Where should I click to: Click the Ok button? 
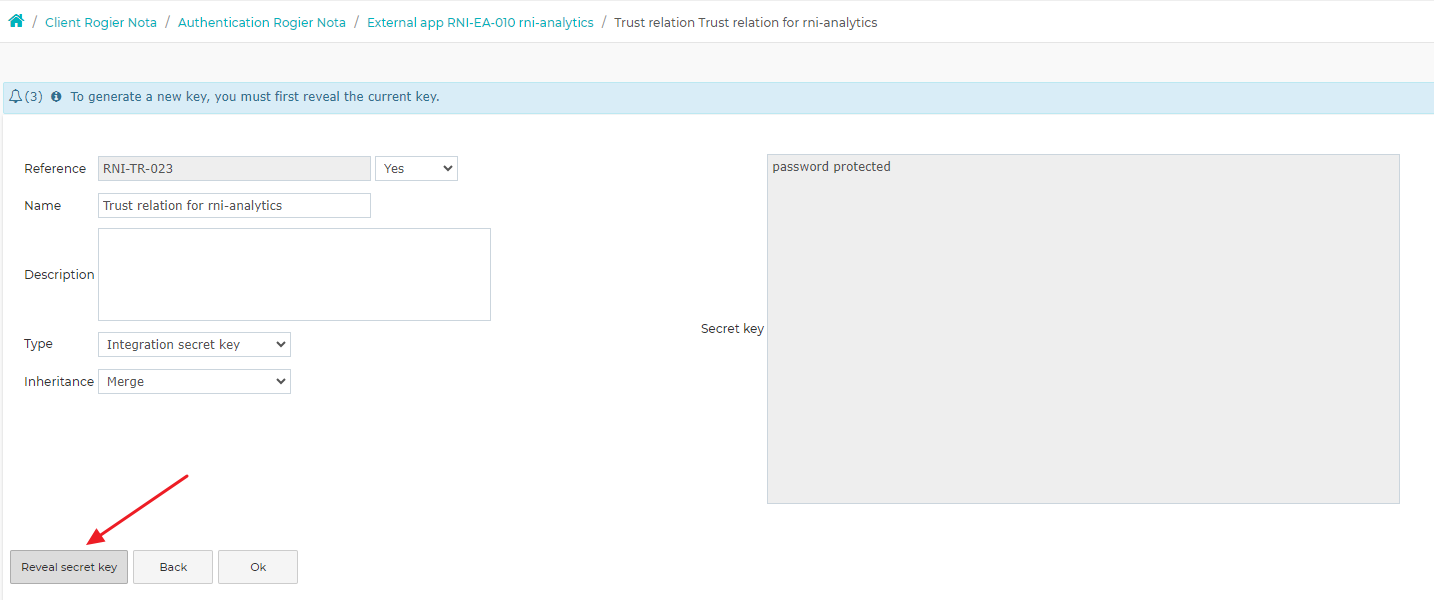point(258,567)
